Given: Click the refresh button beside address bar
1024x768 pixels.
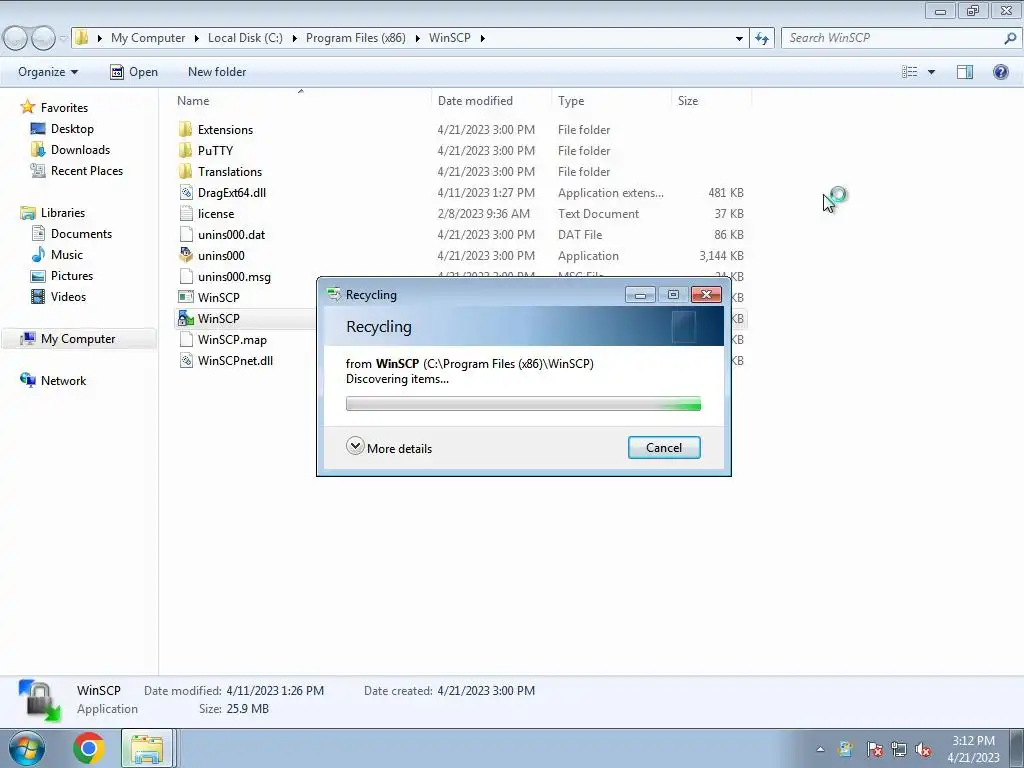Looking at the screenshot, I should (x=761, y=38).
